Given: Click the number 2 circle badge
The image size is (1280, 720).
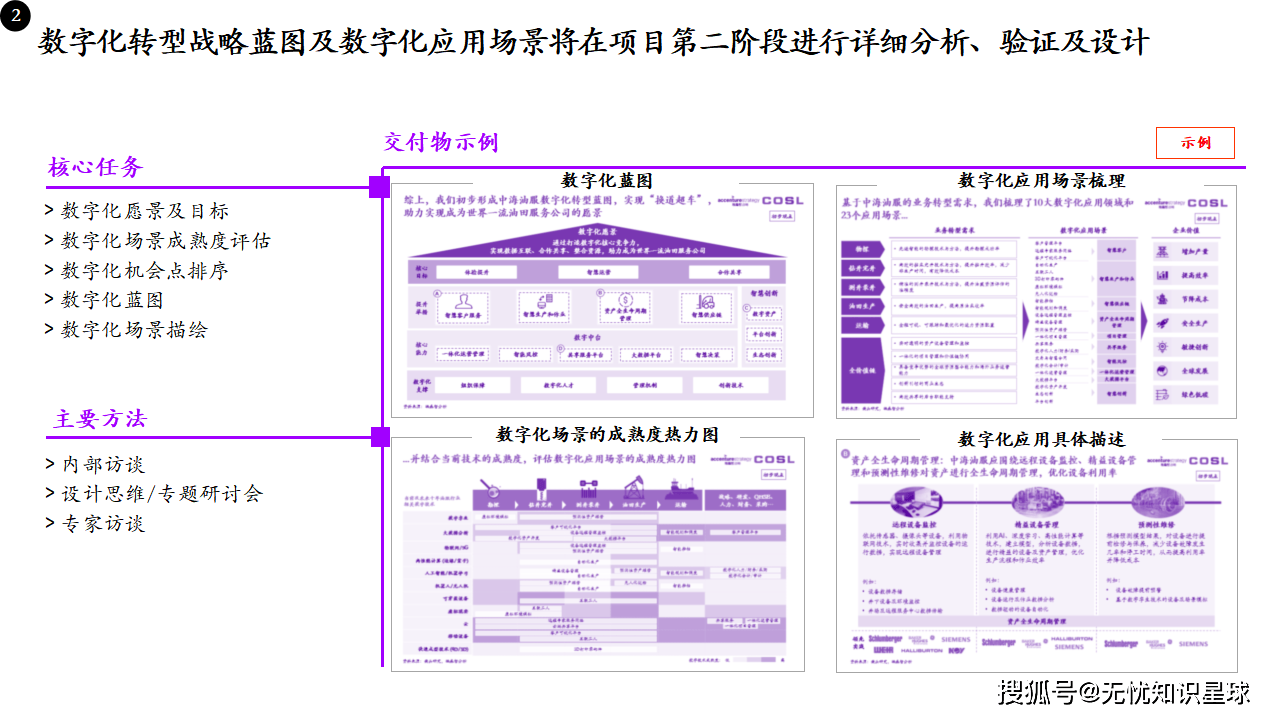Looking at the screenshot, I should 15,17.
